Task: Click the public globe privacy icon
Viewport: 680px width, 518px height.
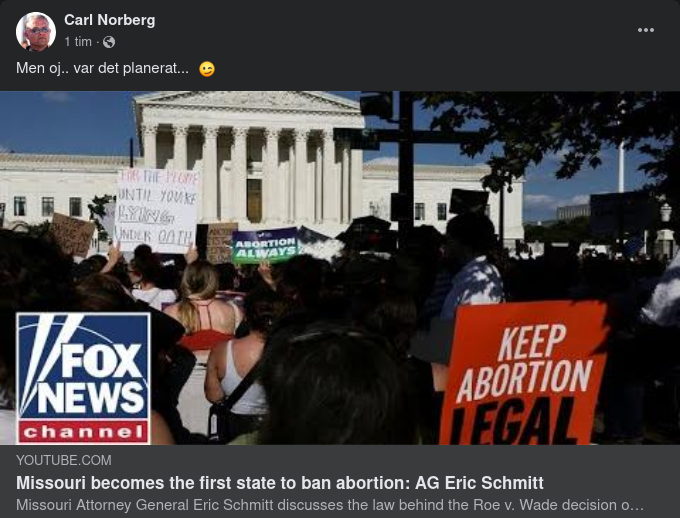Action: 109,42
